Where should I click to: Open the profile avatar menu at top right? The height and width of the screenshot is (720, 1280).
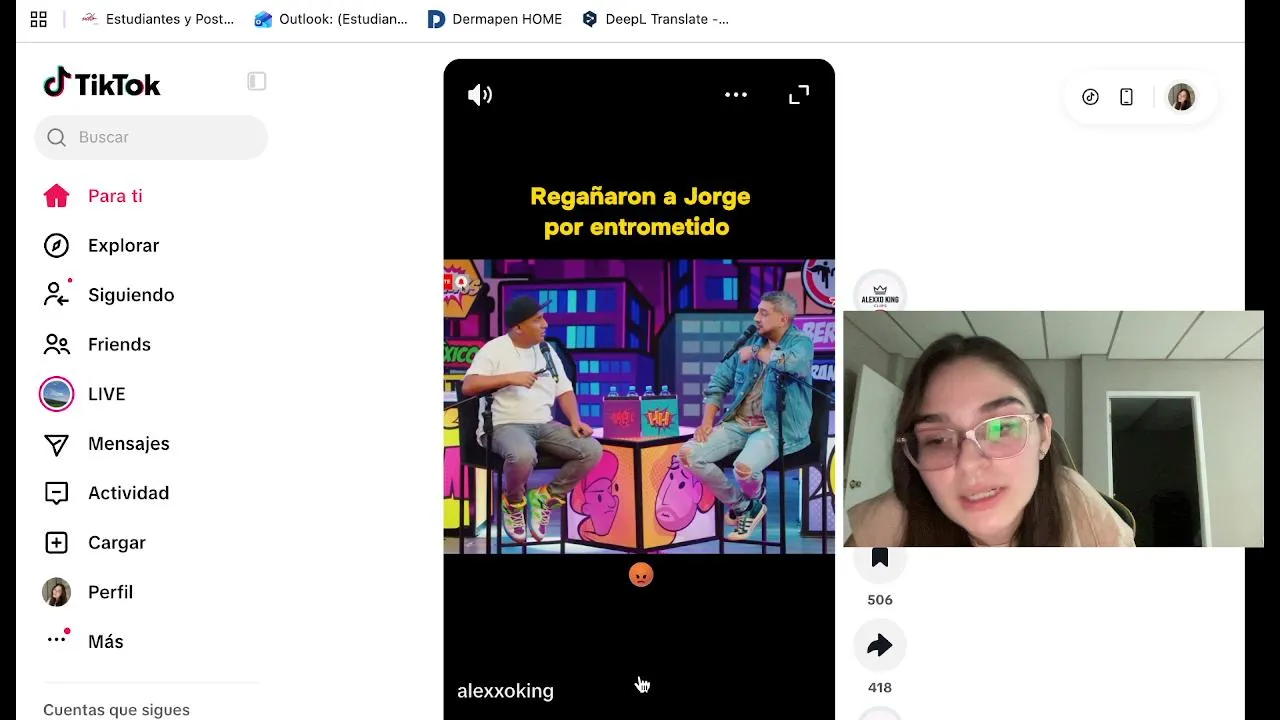click(1181, 97)
